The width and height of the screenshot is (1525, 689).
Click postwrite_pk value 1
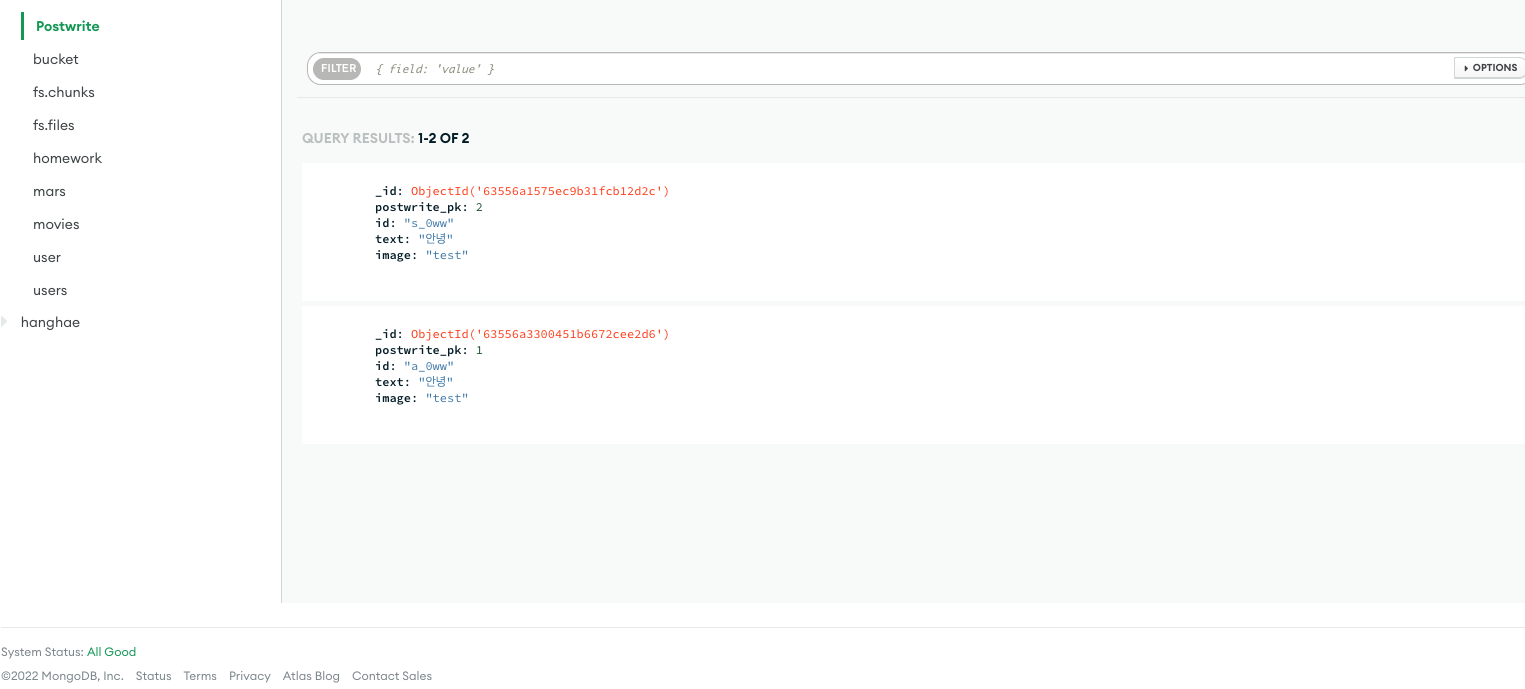pyautogui.click(x=479, y=350)
